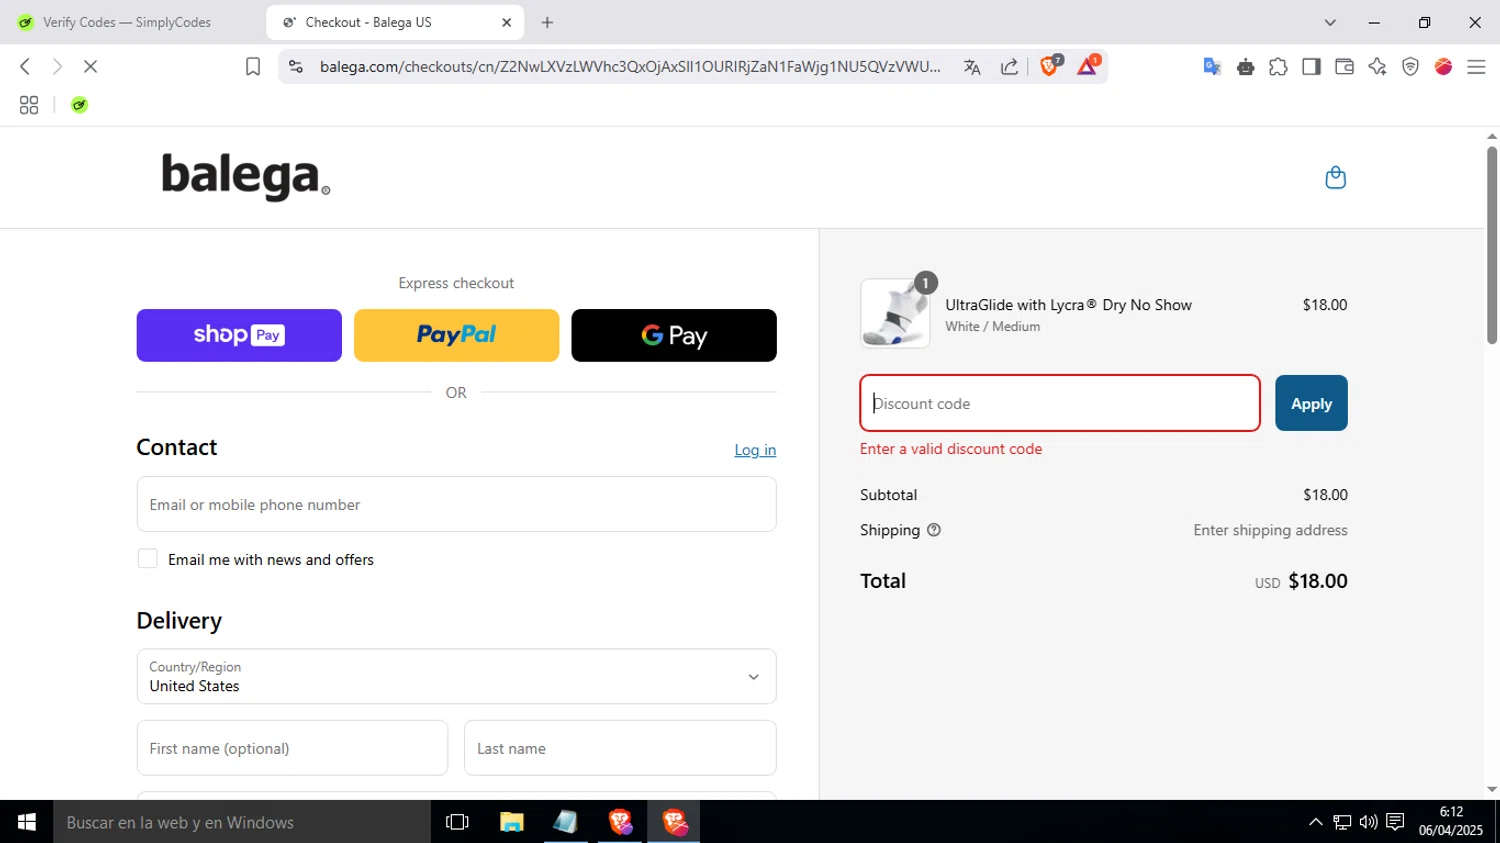Click the Windows taskbar search box
1500x843 pixels.
click(x=242, y=822)
